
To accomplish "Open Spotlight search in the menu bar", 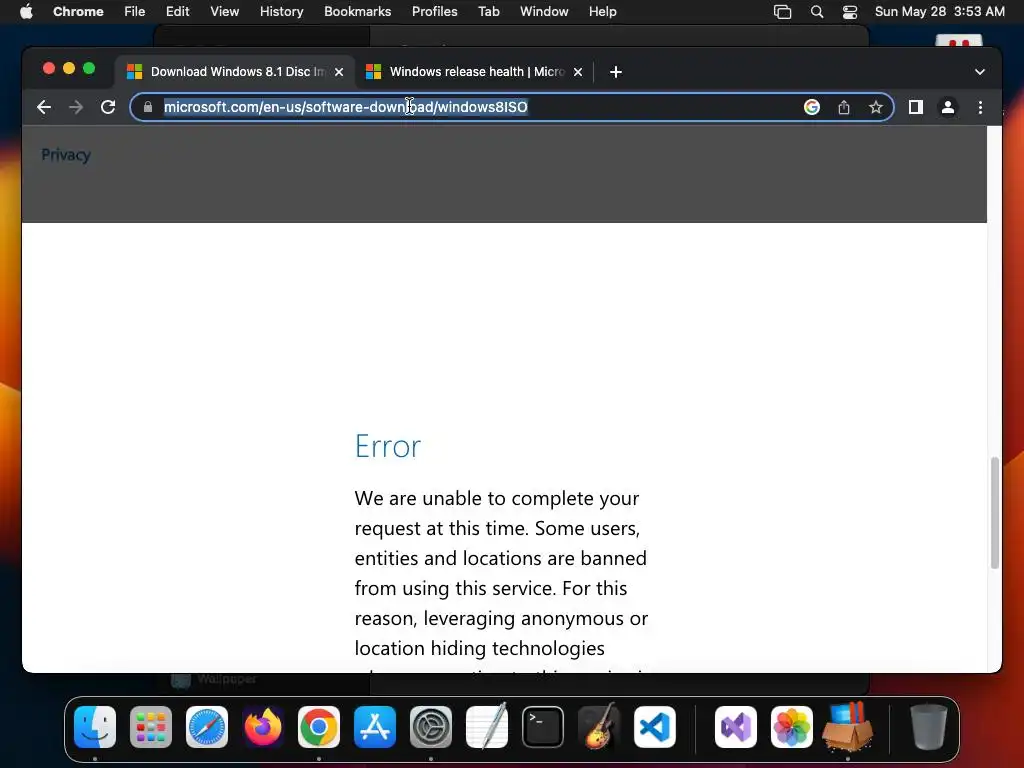I will (x=817, y=12).
